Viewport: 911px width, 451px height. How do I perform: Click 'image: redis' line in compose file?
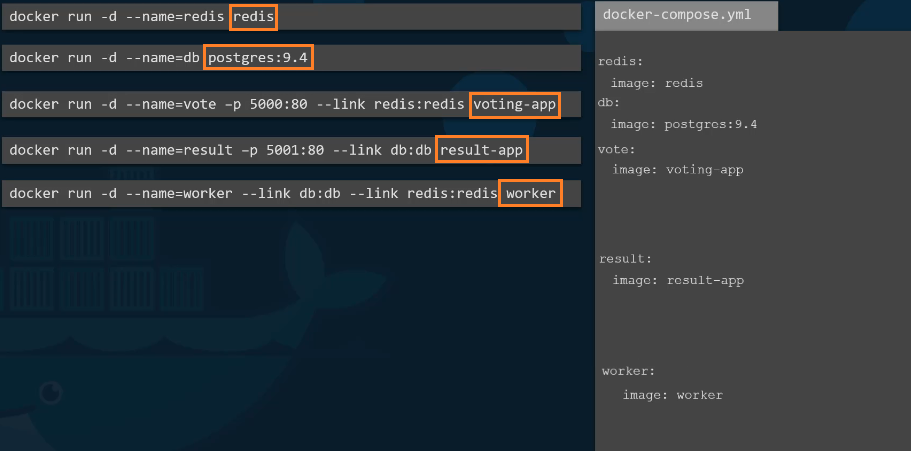pos(657,83)
